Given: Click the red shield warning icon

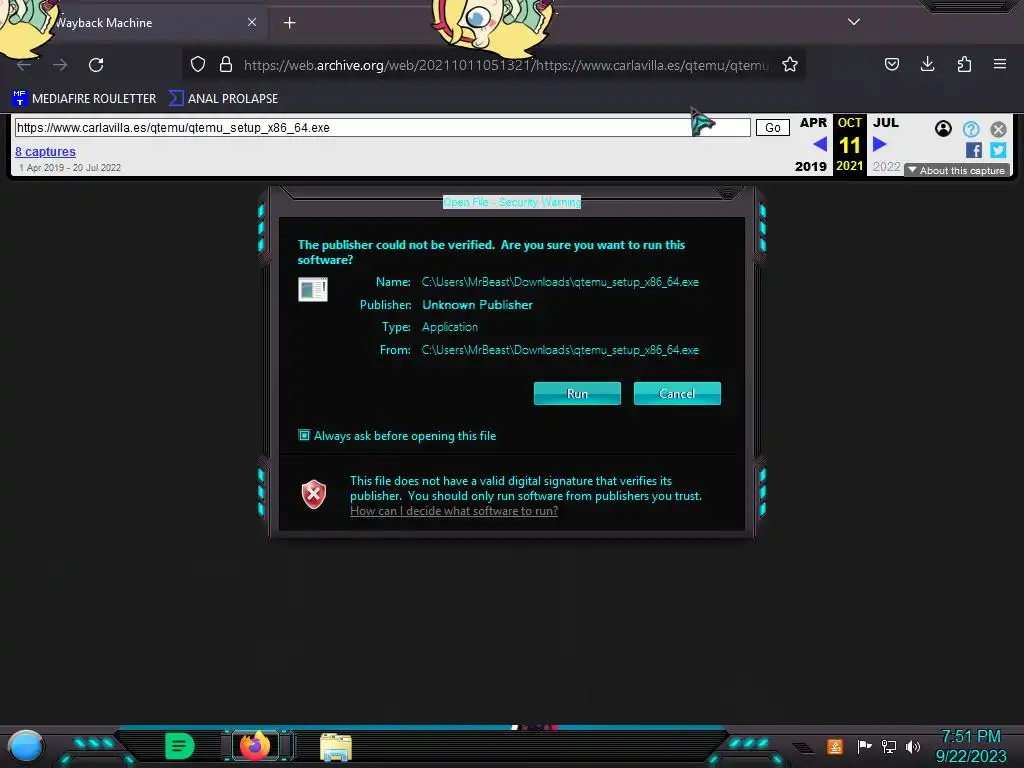Looking at the screenshot, I should (313, 494).
